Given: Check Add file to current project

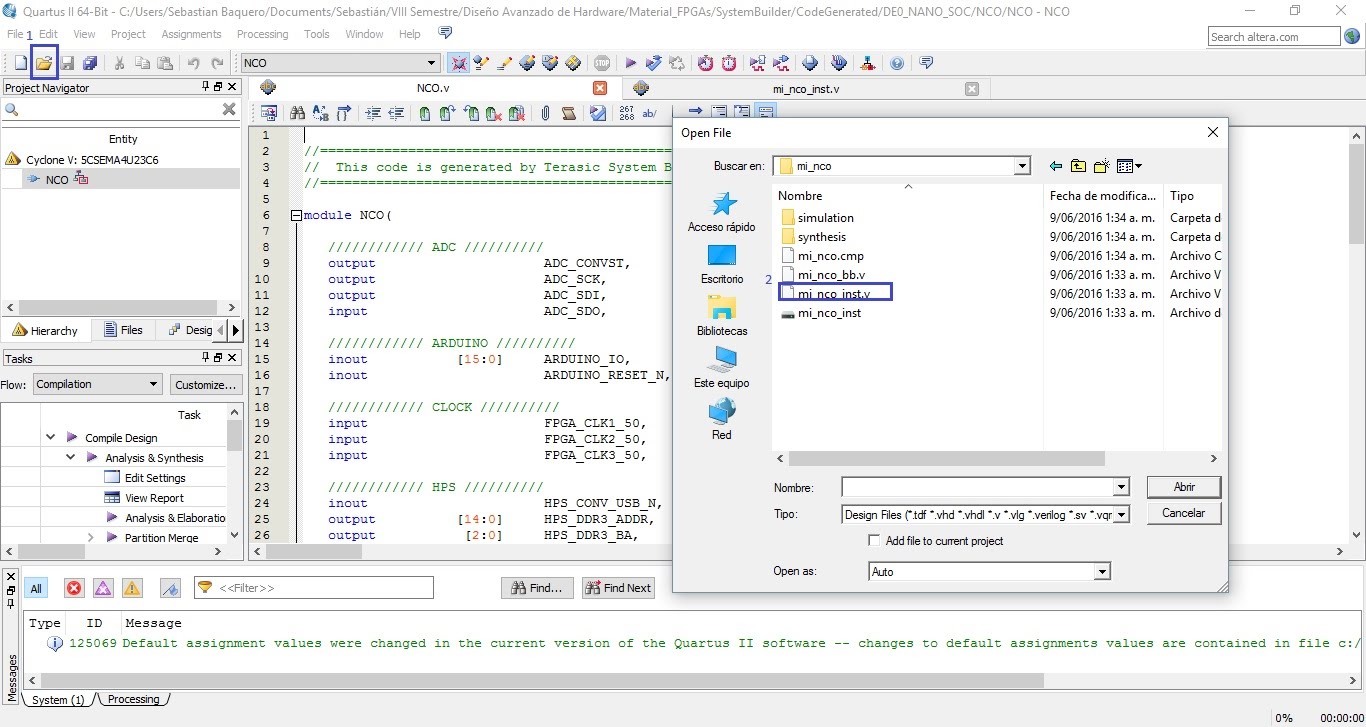Looking at the screenshot, I should 875,541.
